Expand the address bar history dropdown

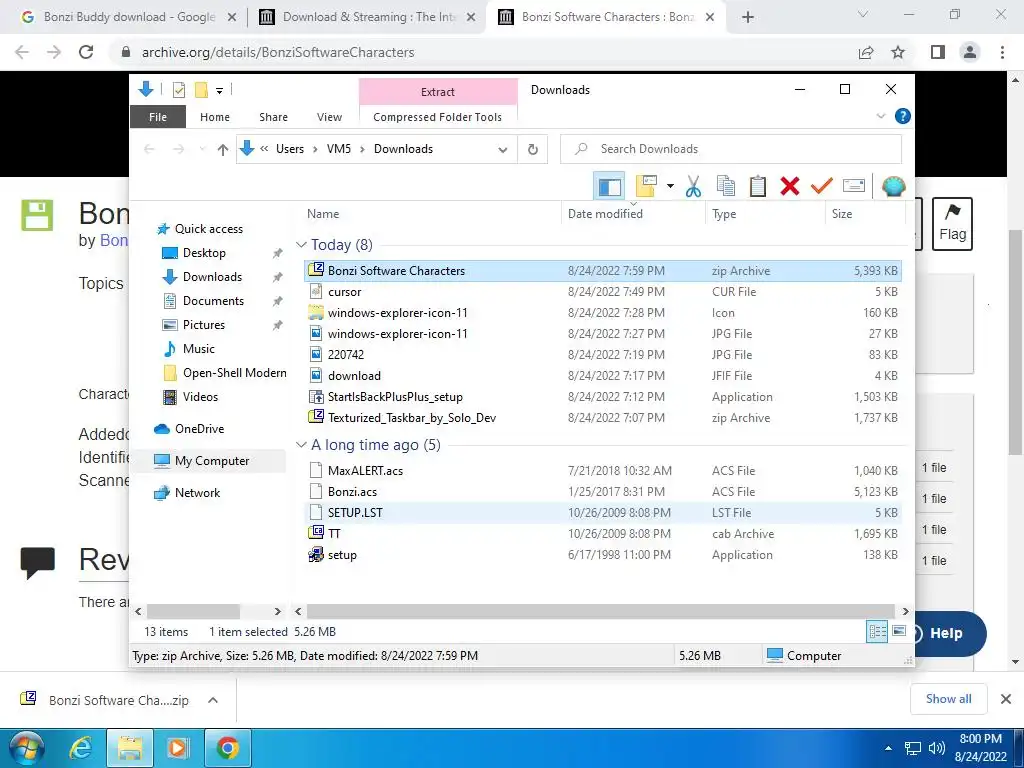click(x=503, y=150)
